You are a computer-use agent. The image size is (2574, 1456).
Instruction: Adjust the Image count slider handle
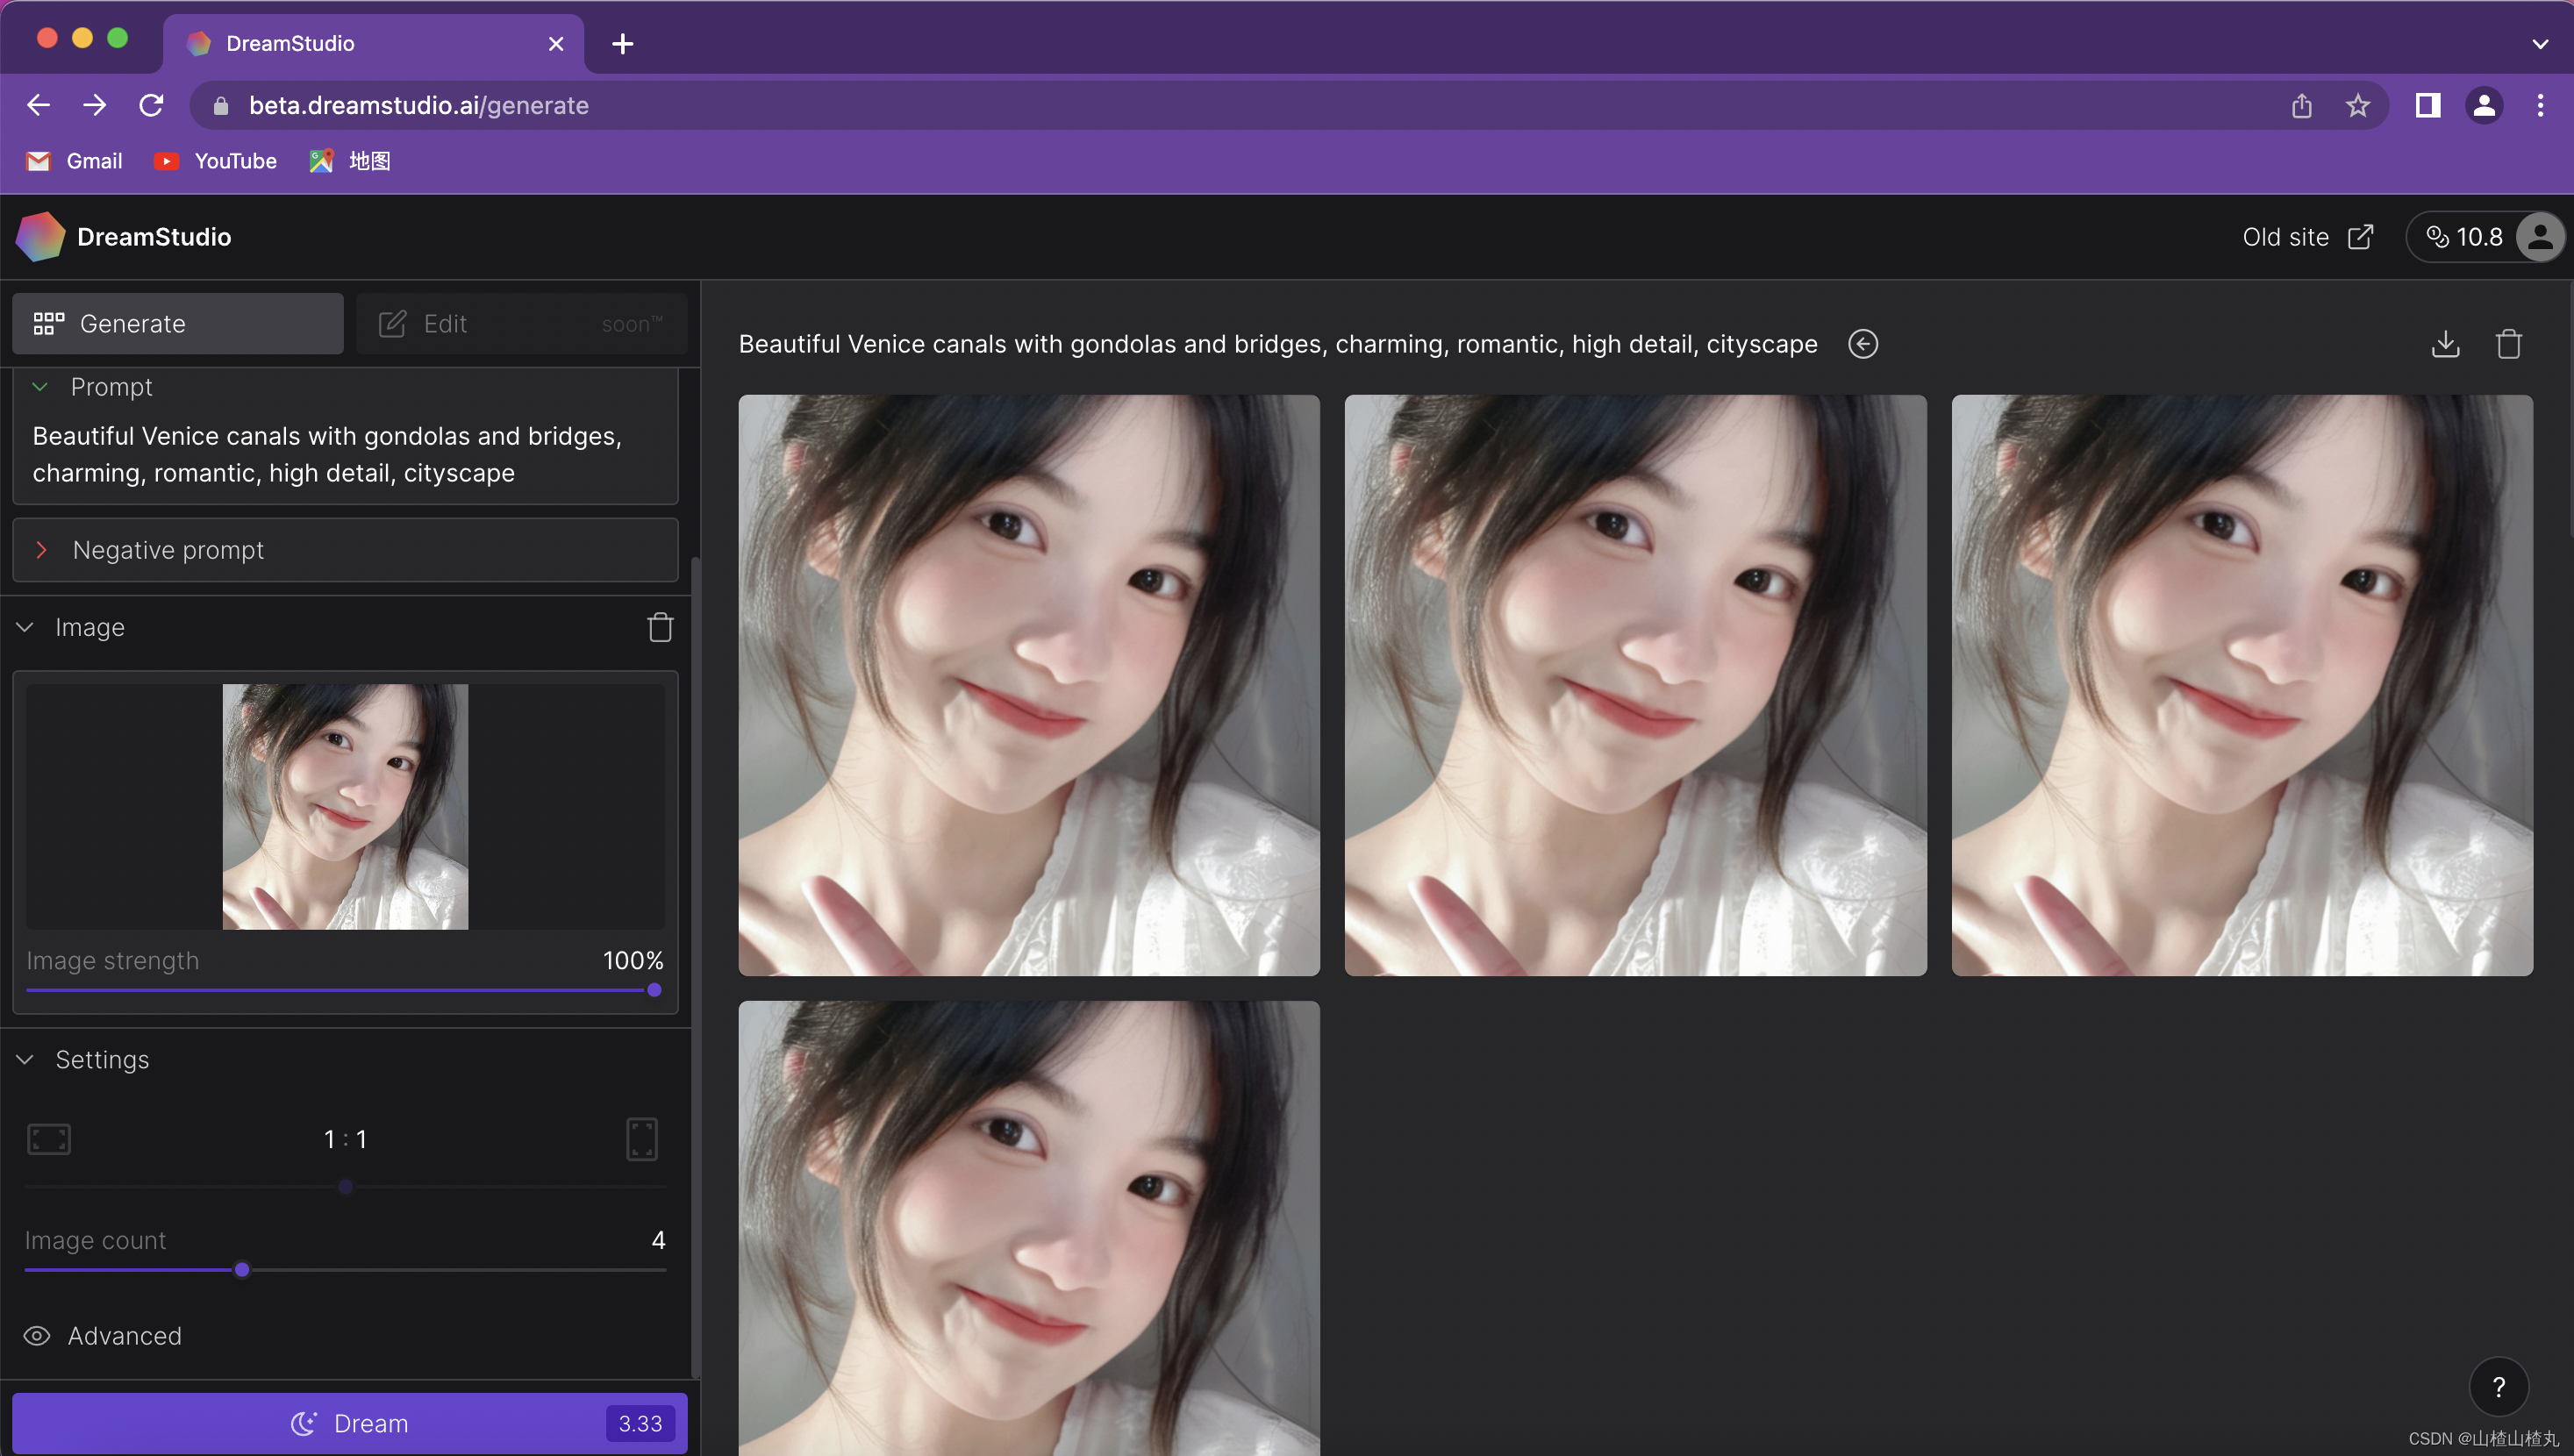click(242, 1270)
